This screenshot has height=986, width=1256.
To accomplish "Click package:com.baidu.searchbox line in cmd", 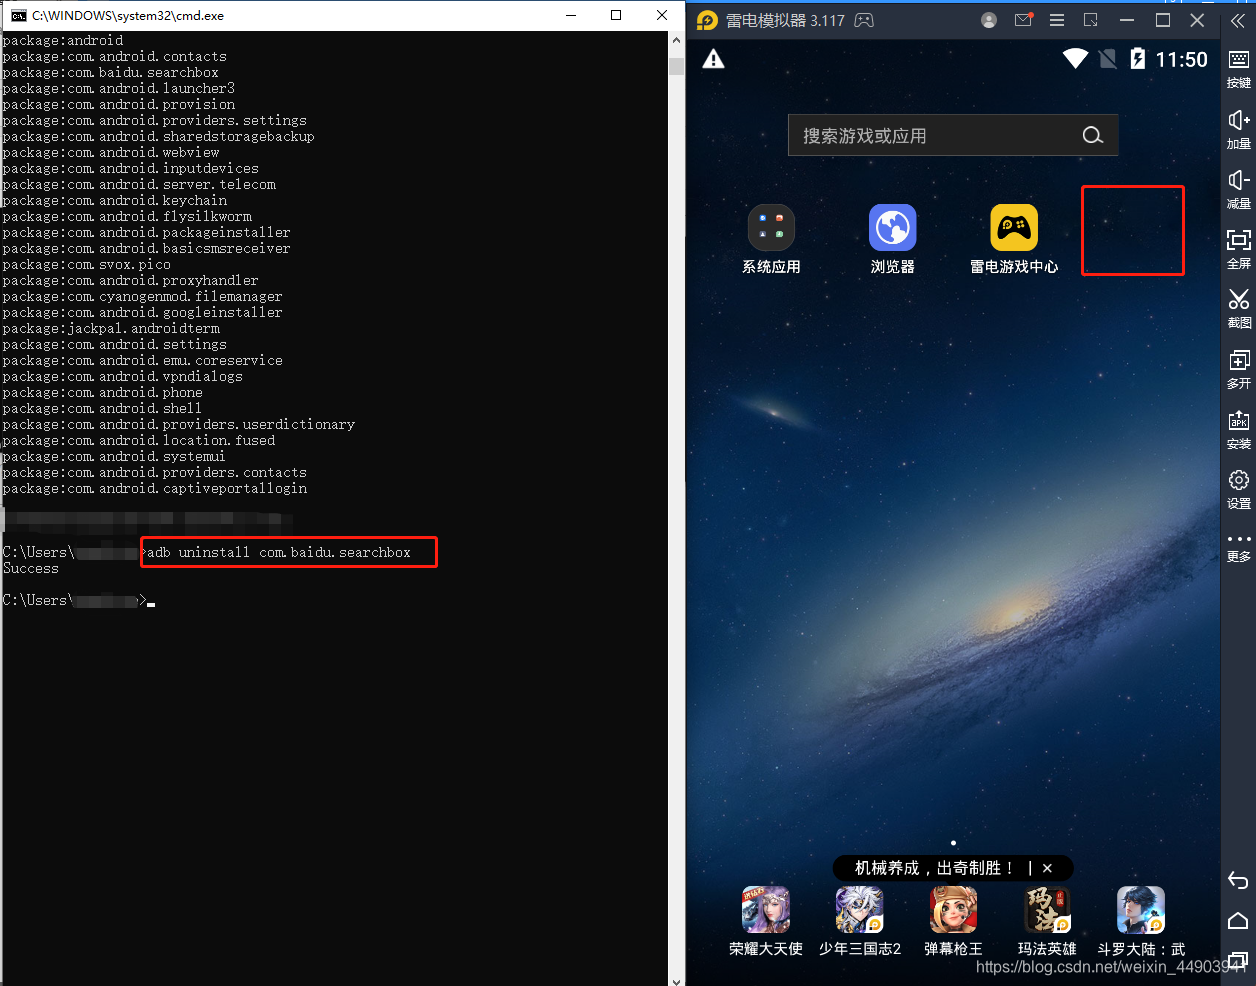I will tap(110, 72).
